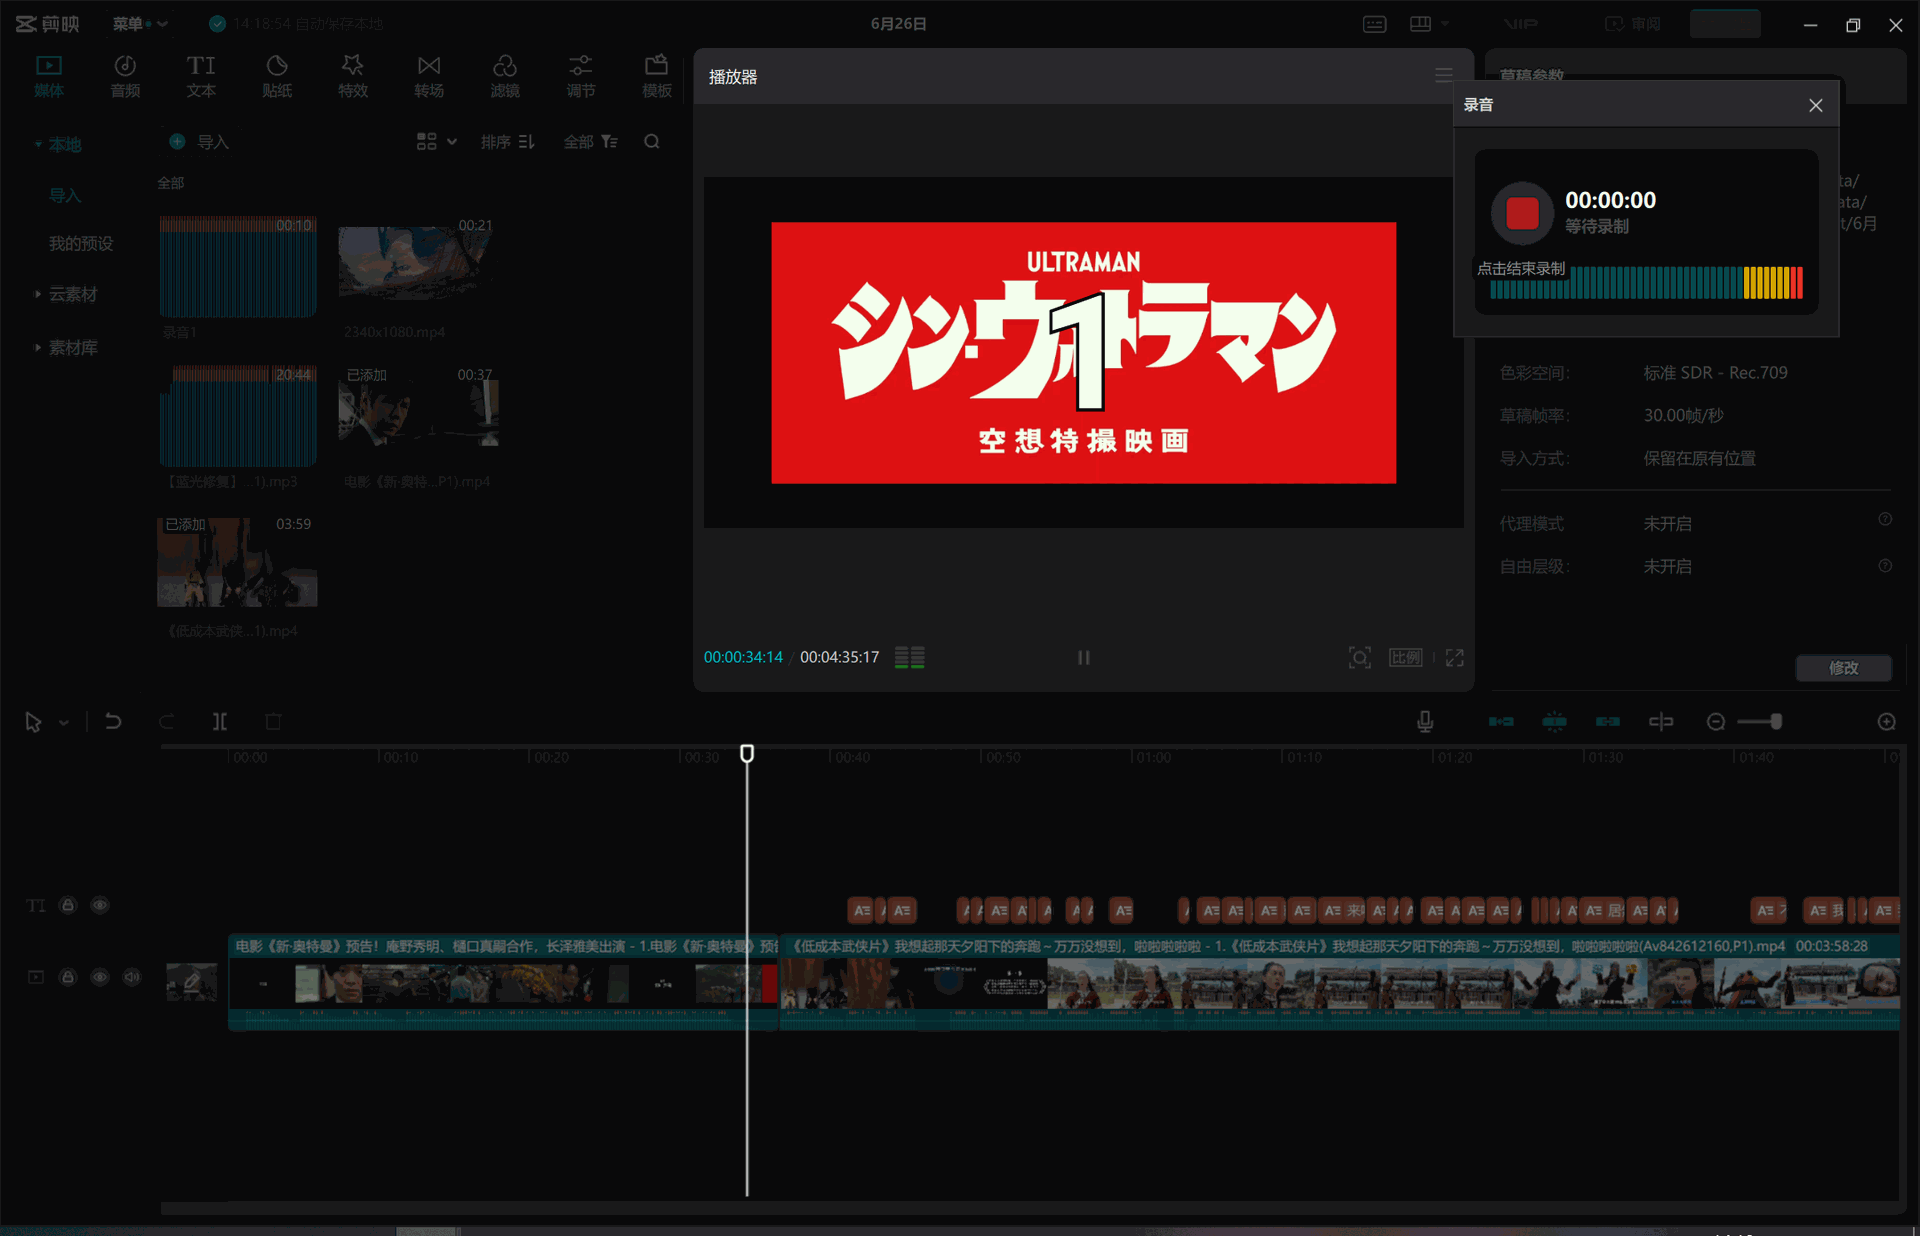Open the 菜单 dropdown menu
The height and width of the screenshot is (1236, 1920).
tap(139, 23)
